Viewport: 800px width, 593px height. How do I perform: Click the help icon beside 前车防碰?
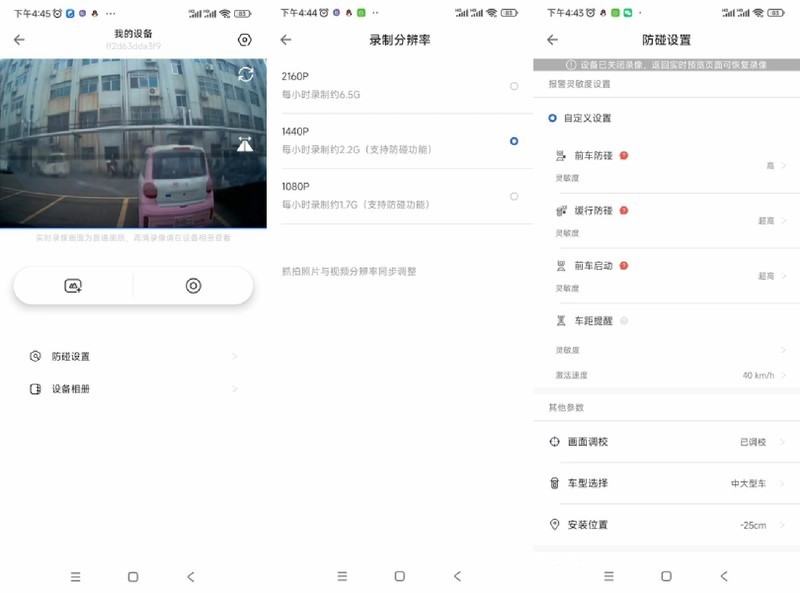point(624,154)
